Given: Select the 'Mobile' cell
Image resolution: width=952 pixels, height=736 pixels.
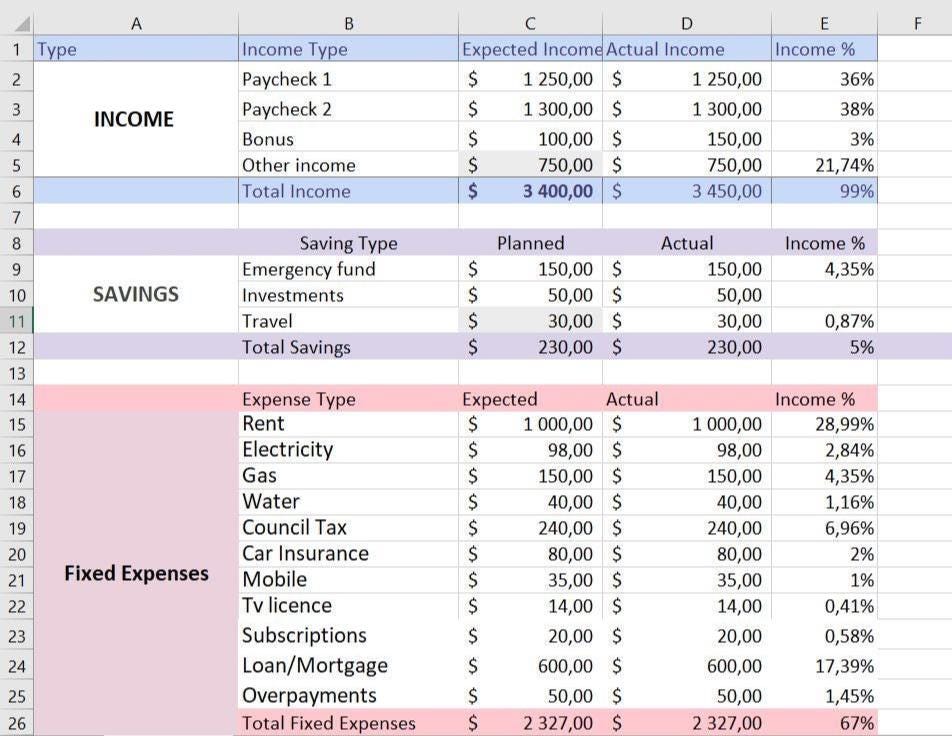Looking at the screenshot, I should pyautogui.click(x=348, y=580).
